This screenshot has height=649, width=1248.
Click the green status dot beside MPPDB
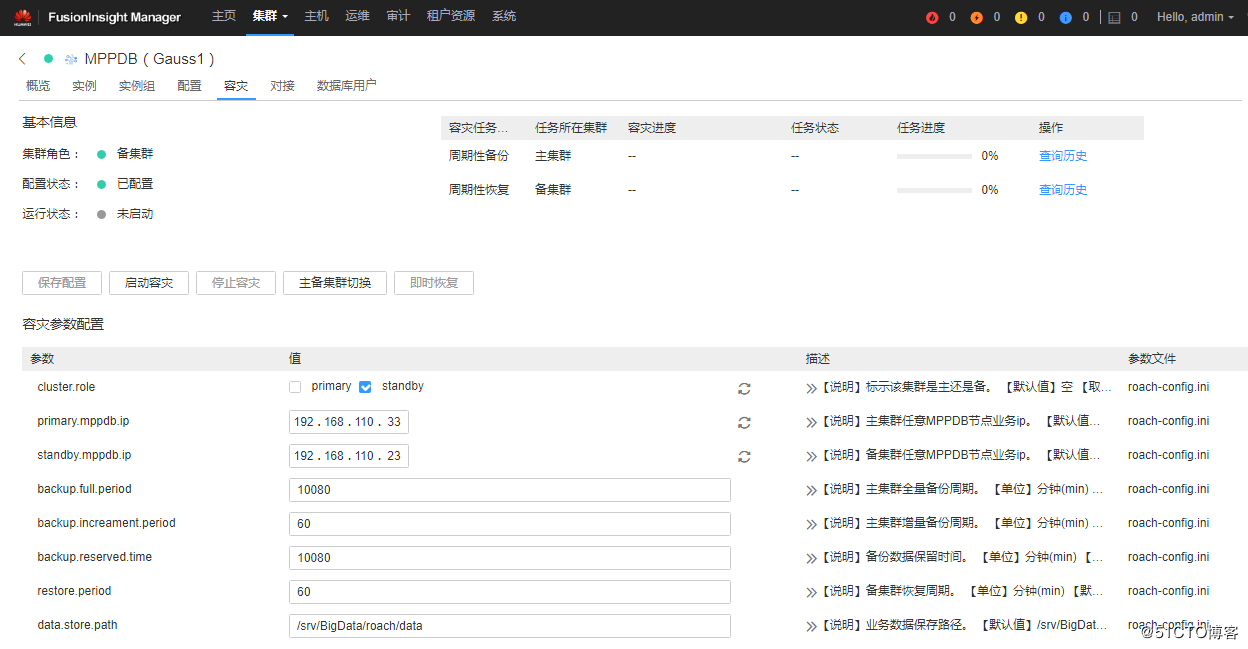48,59
